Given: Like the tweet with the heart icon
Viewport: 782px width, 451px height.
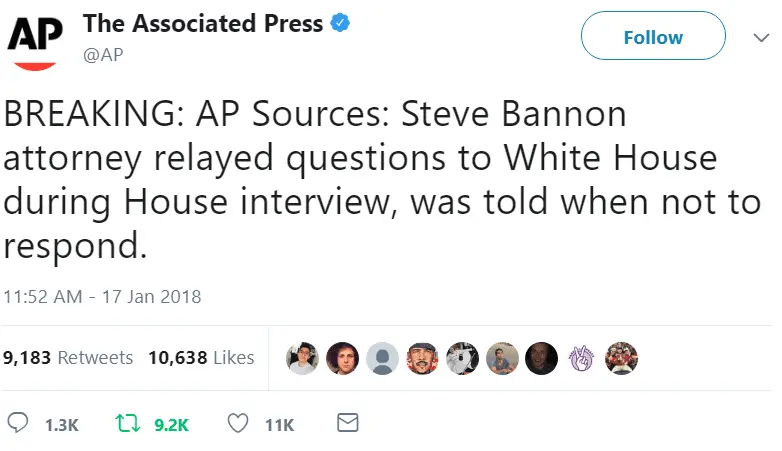Looking at the screenshot, I should click(x=238, y=424).
